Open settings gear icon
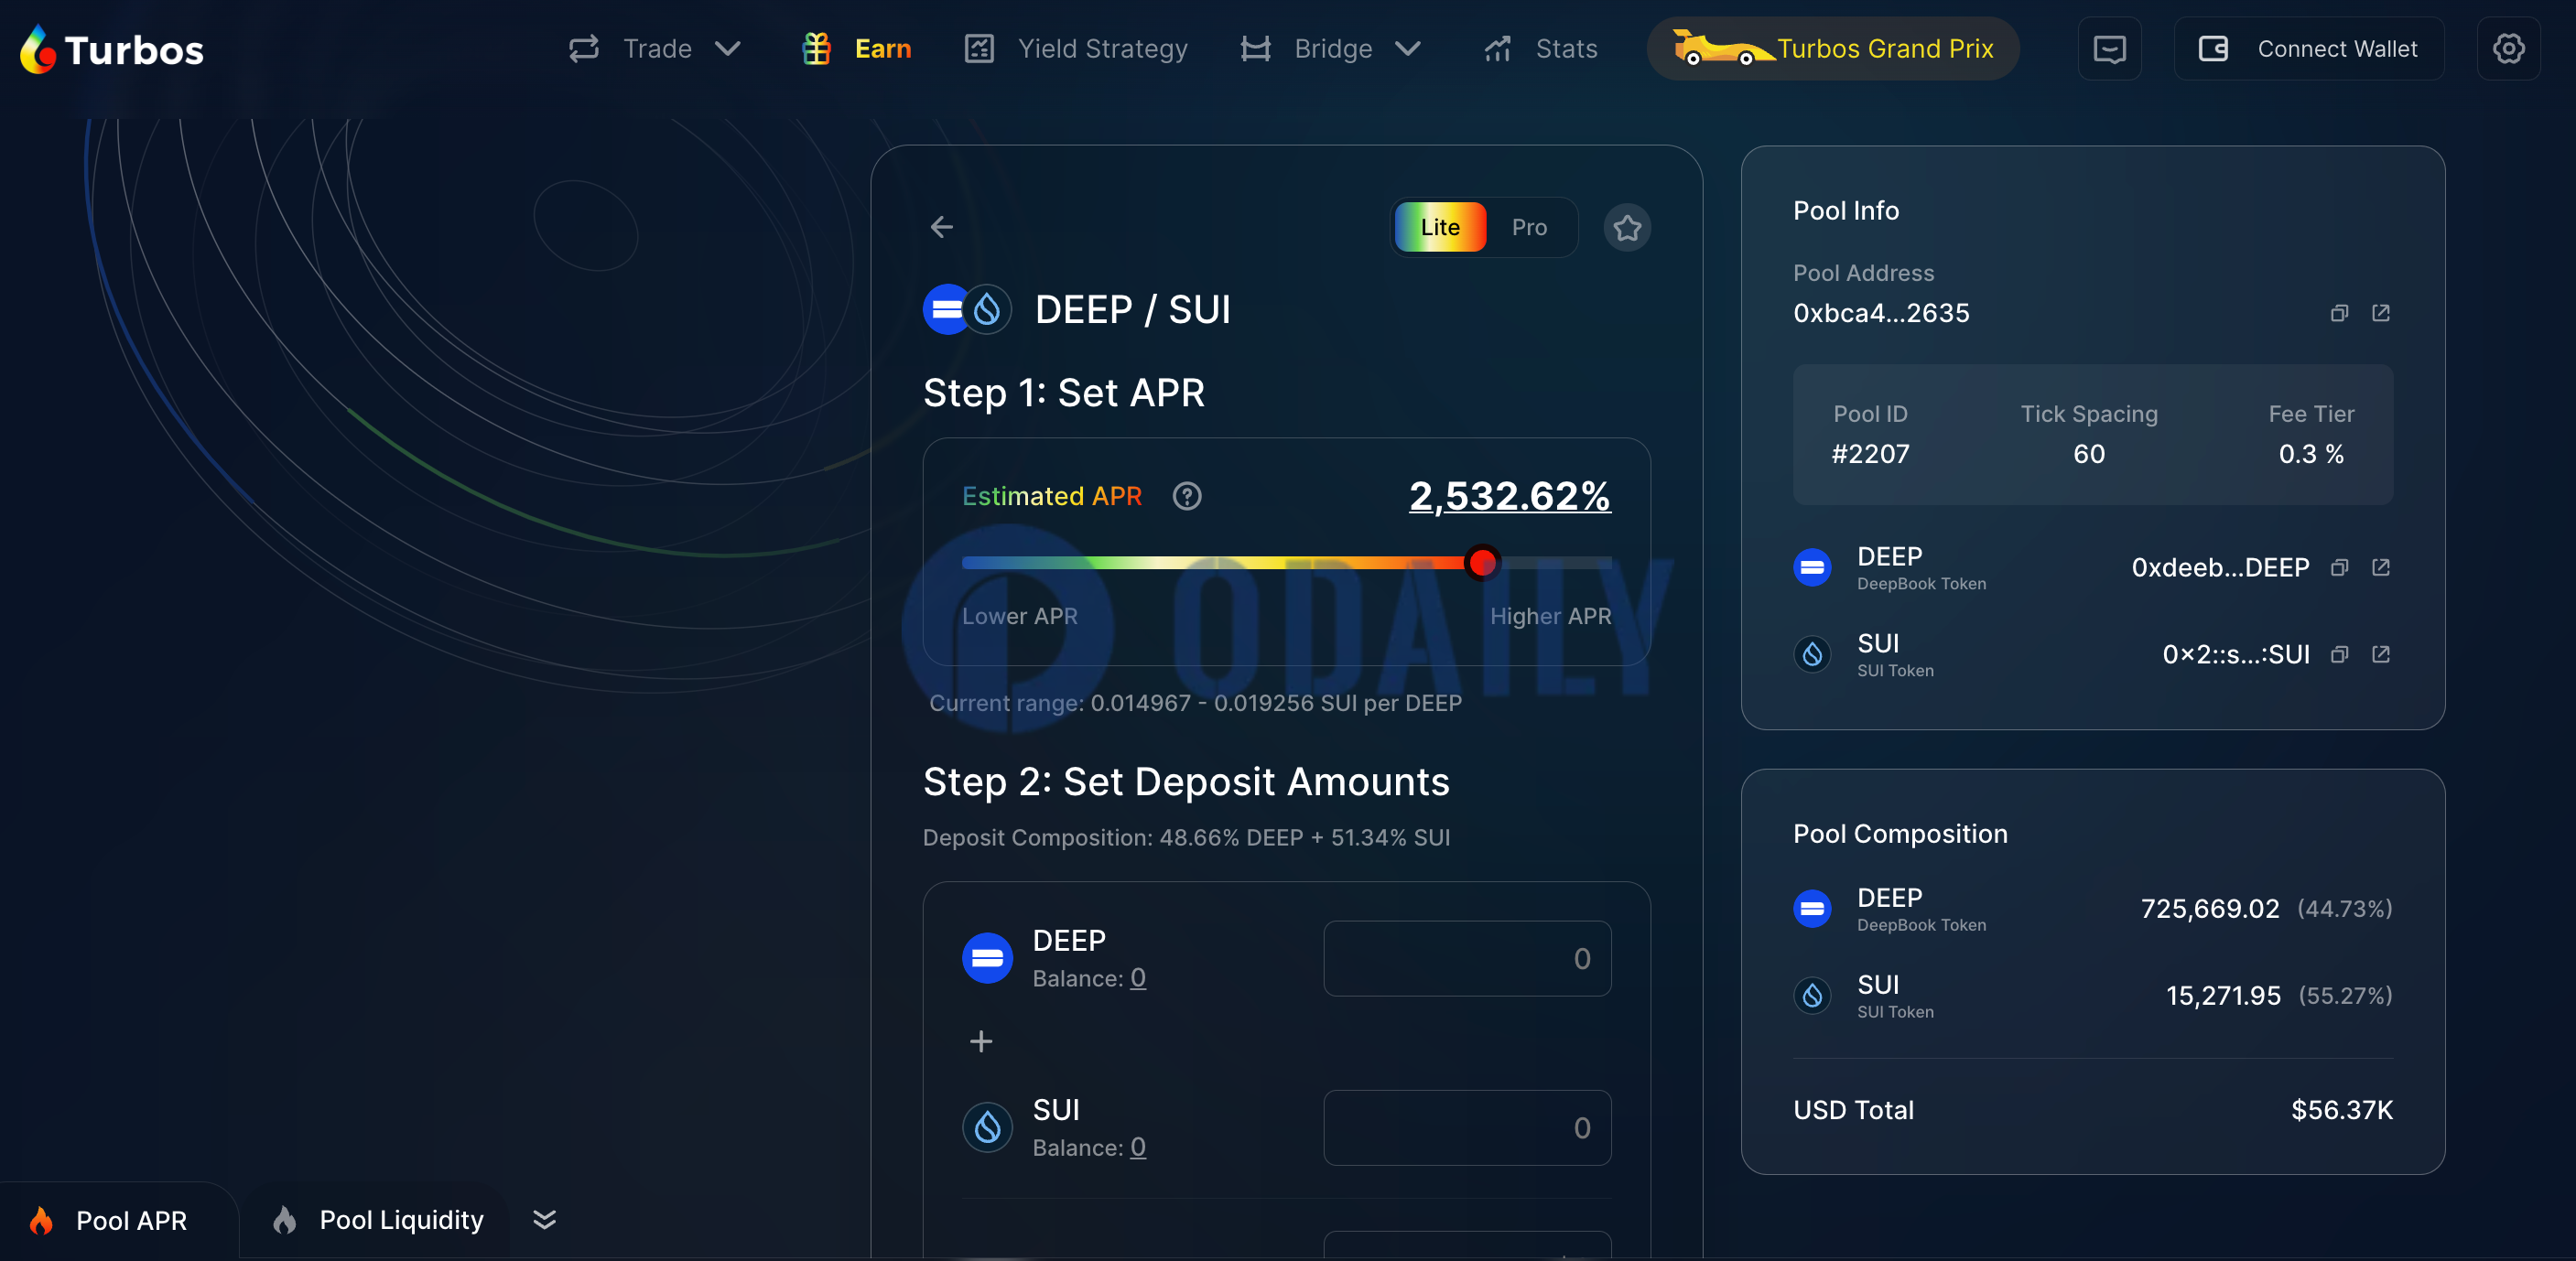Viewport: 2576px width, 1261px height. click(x=2509, y=49)
